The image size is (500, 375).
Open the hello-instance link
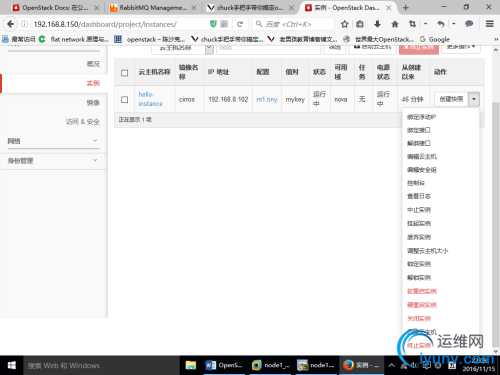coord(150,99)
